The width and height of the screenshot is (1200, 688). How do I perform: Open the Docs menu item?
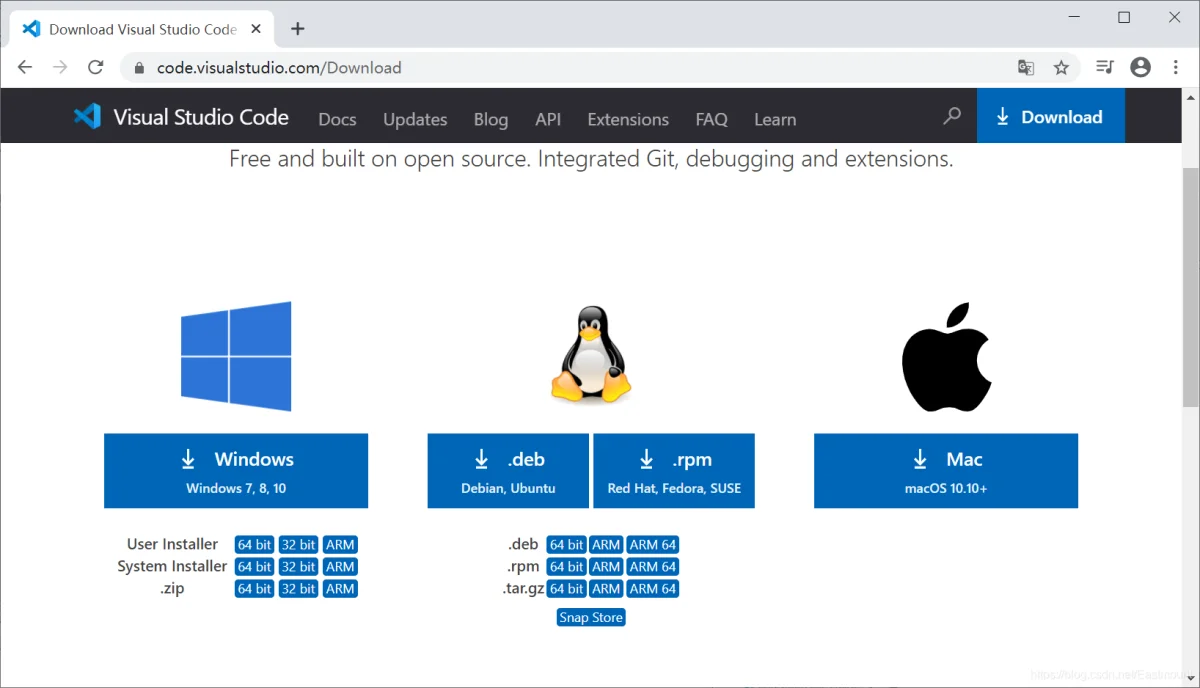337,119
